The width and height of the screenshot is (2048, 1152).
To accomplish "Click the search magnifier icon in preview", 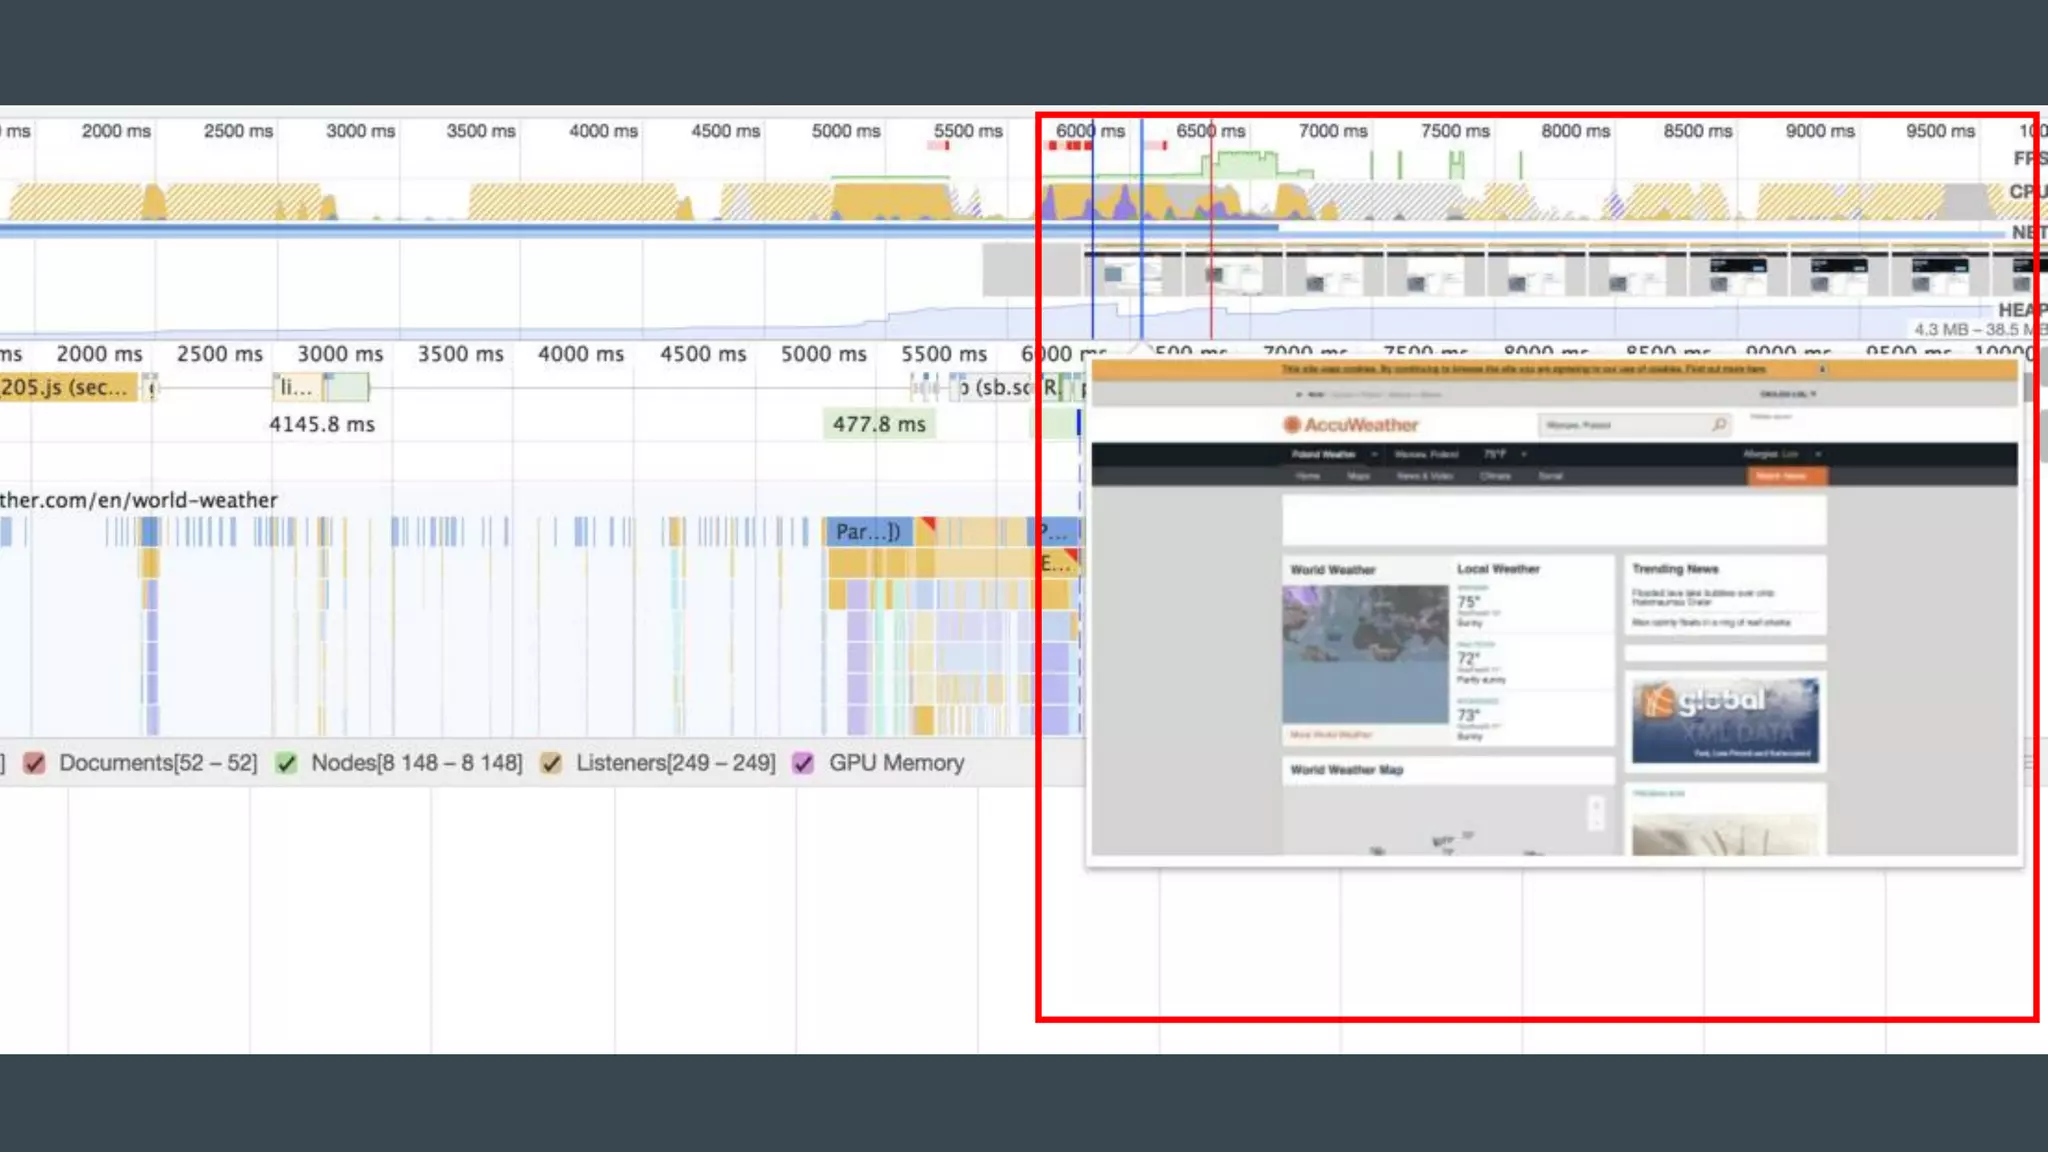I will (x=1719, y=425).
